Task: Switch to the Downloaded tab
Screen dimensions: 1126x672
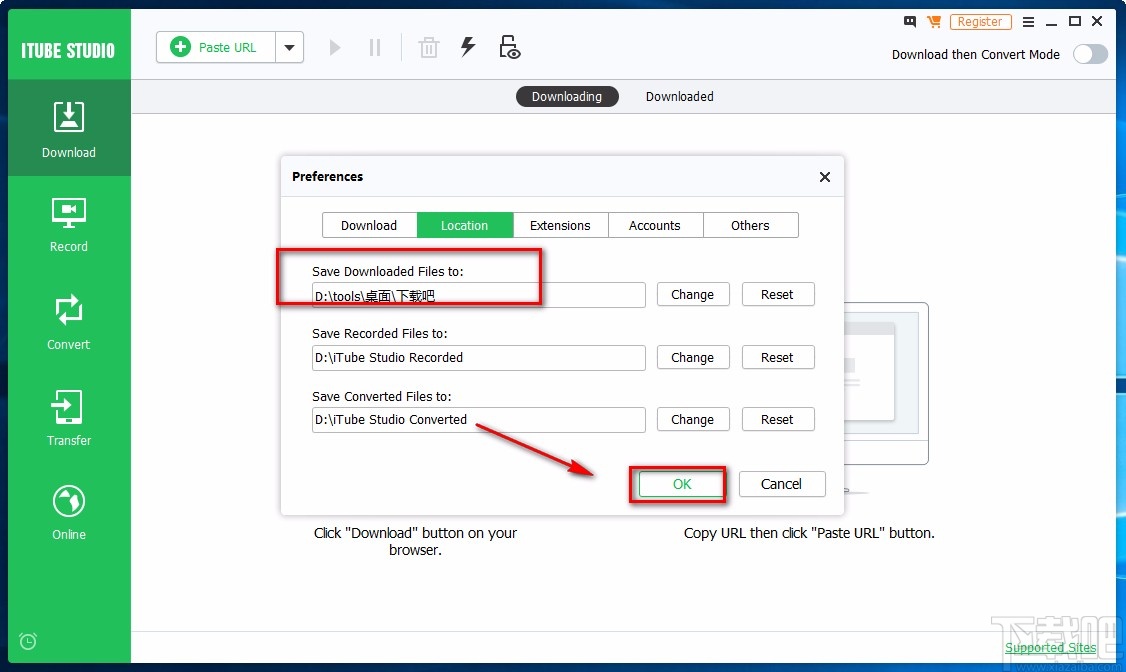Action: [x=679, y=96]
